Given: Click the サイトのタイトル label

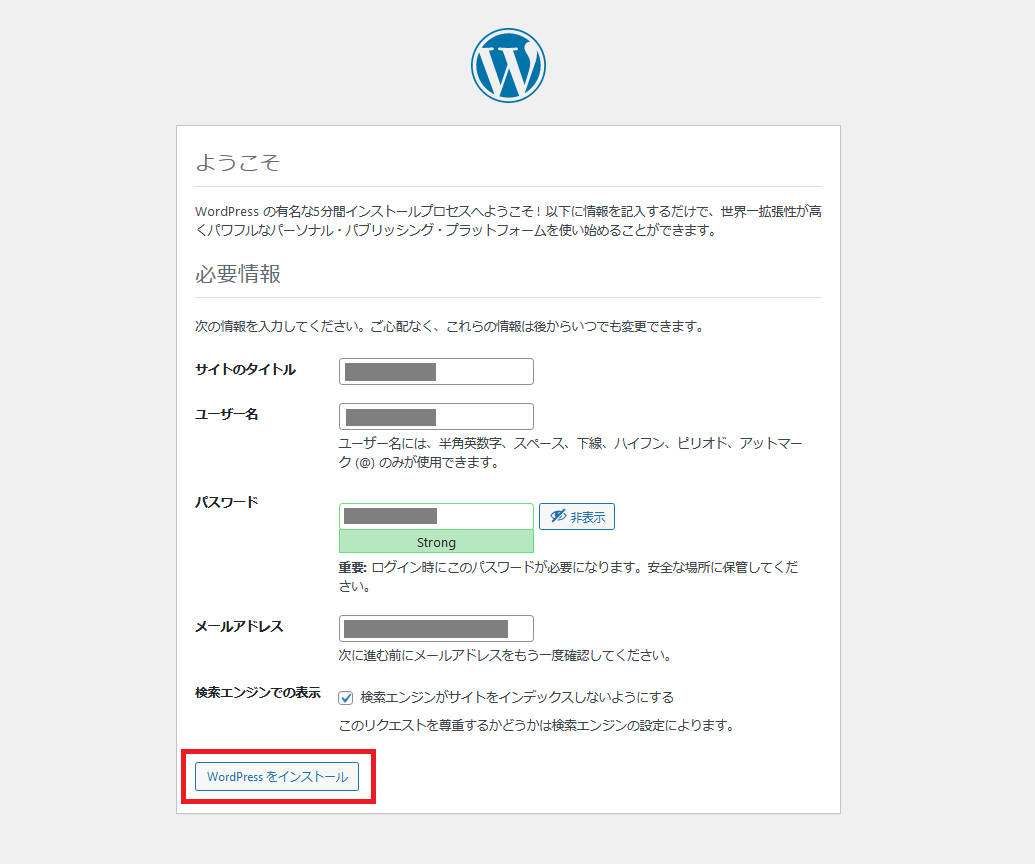Looking at the screenshot, I should (x=246, y=370).
